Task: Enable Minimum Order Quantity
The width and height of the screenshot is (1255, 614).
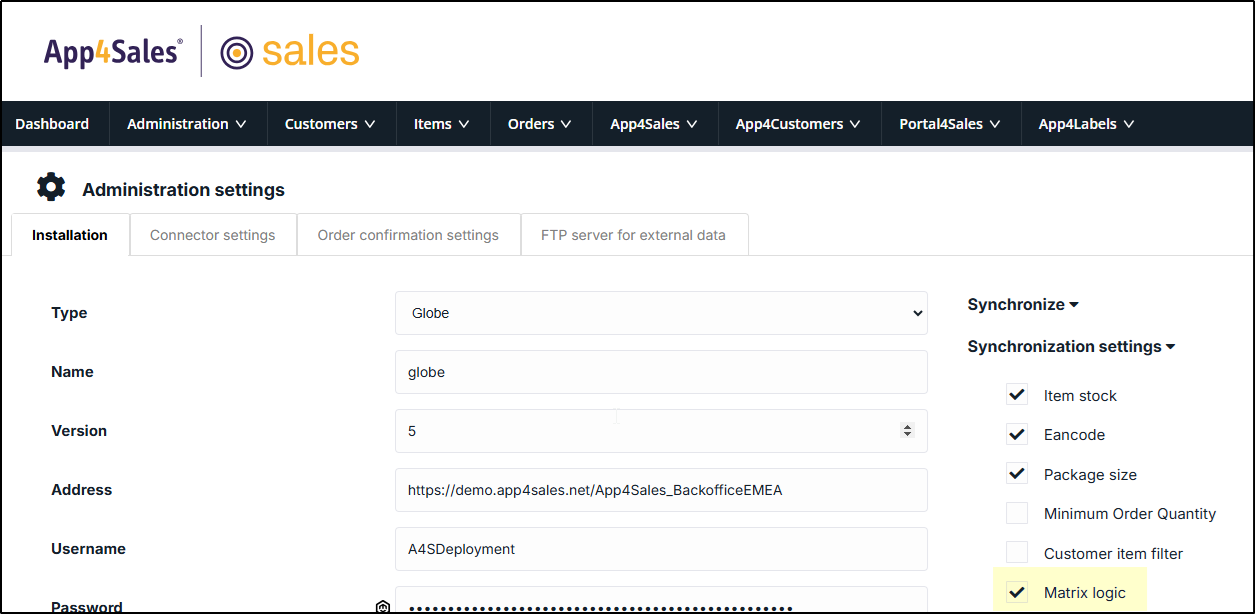Action: [x=1017, y=514]
